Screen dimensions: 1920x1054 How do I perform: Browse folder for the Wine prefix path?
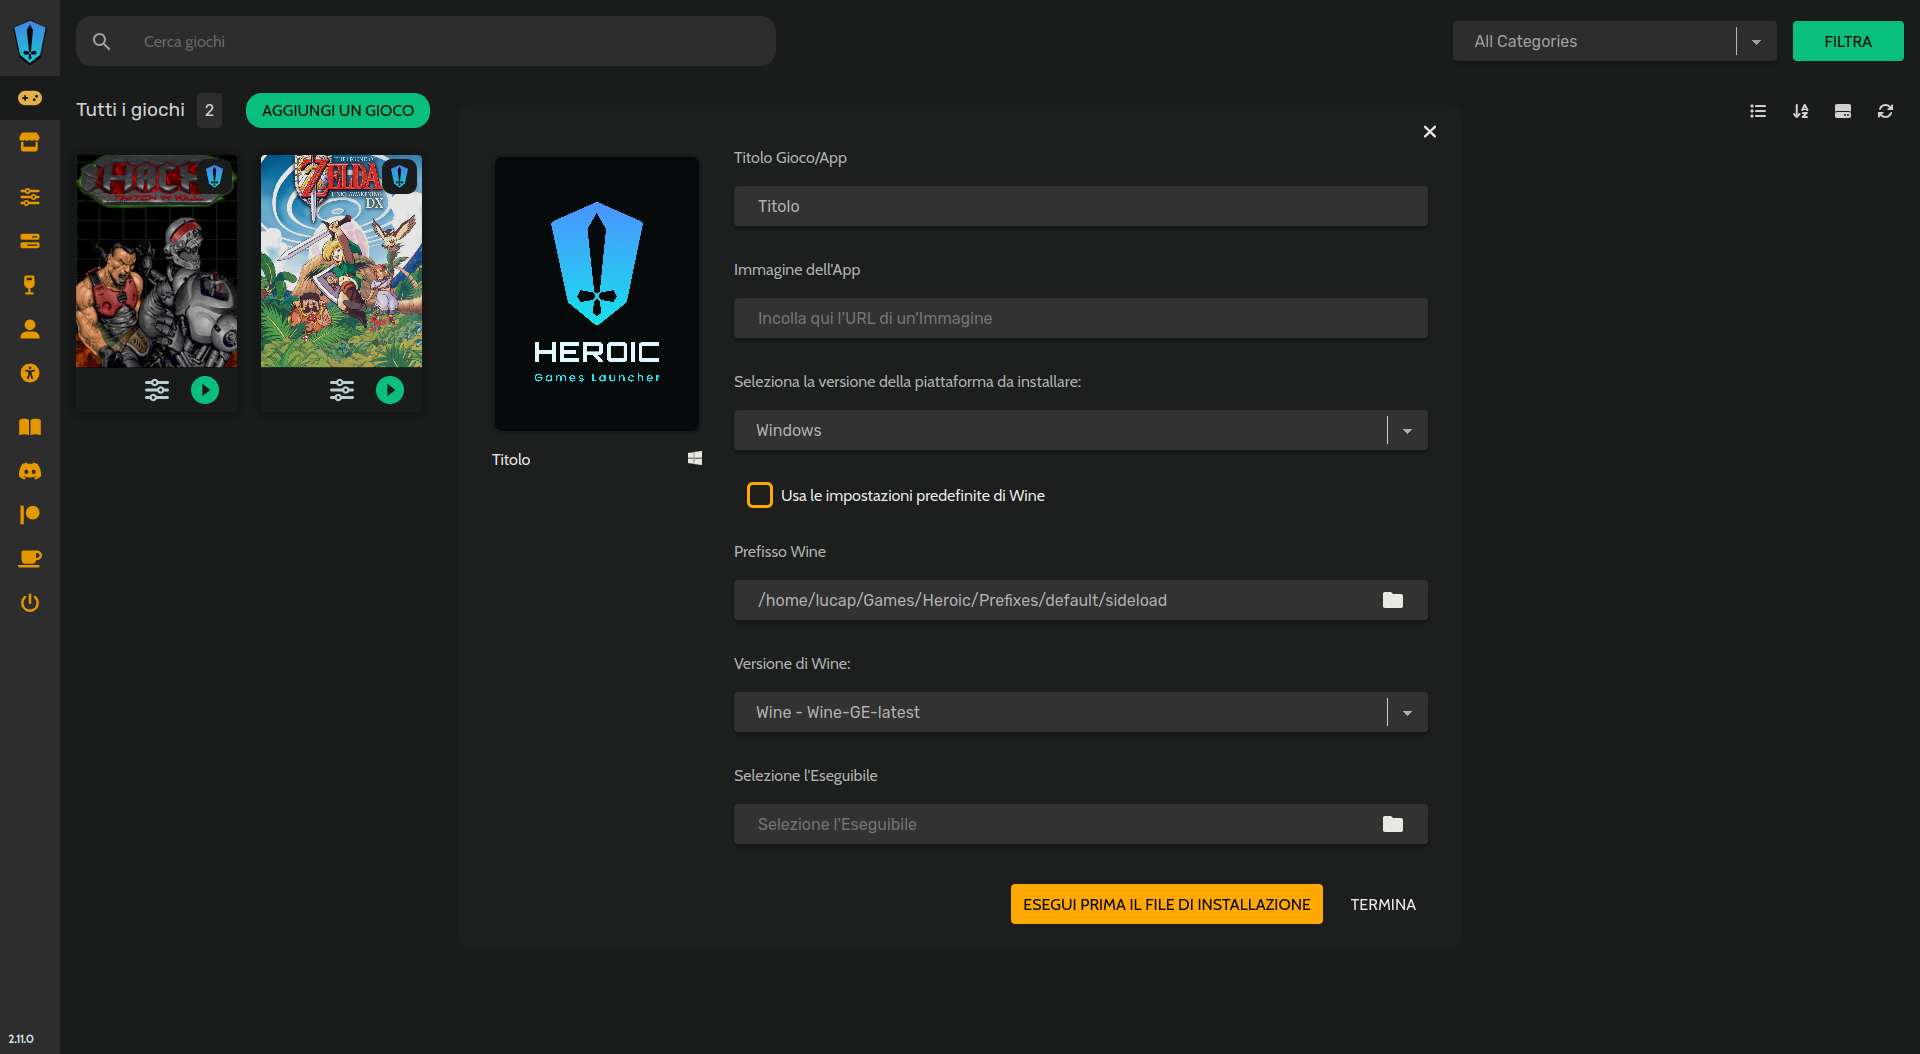click(x=1393, y=600)
